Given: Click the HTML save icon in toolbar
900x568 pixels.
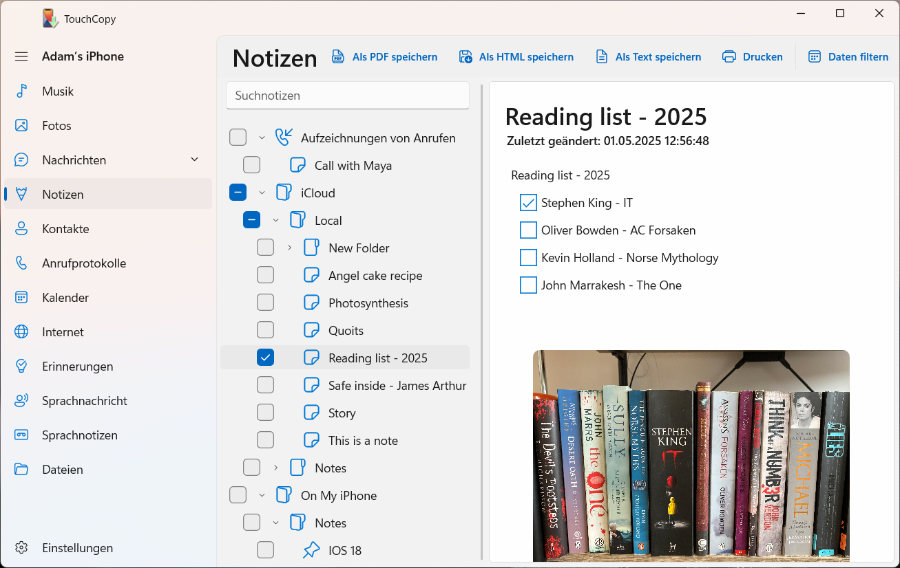Looking at the screenshot, I should pos(465,56).
